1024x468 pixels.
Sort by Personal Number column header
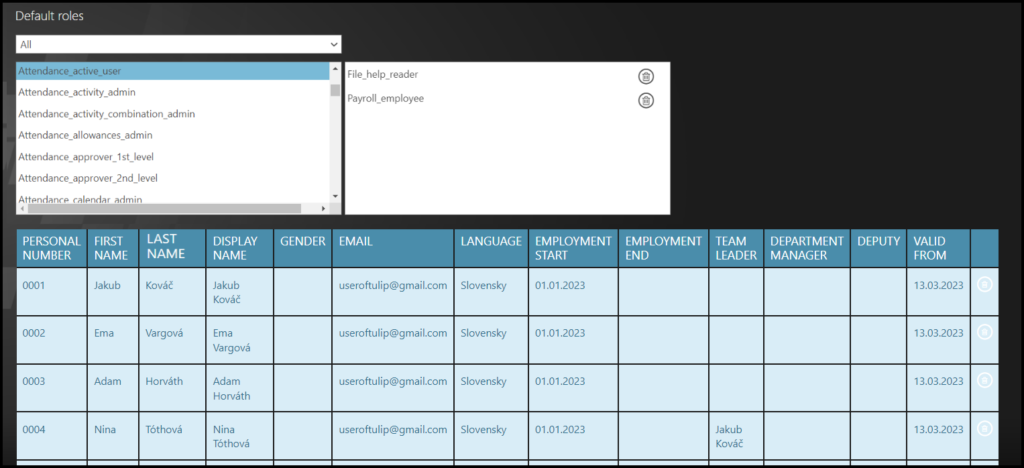(52, 248)
